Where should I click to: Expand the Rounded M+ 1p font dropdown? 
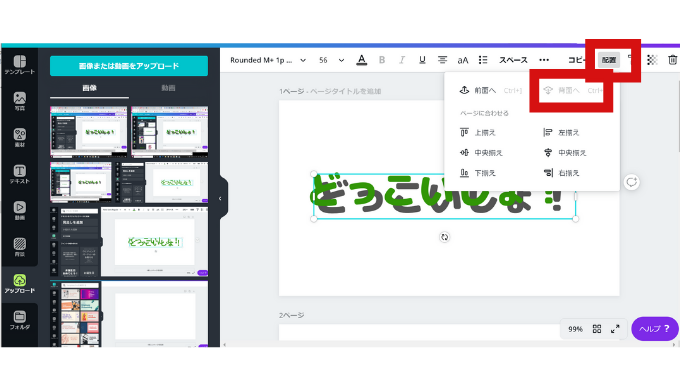[268, 60]
